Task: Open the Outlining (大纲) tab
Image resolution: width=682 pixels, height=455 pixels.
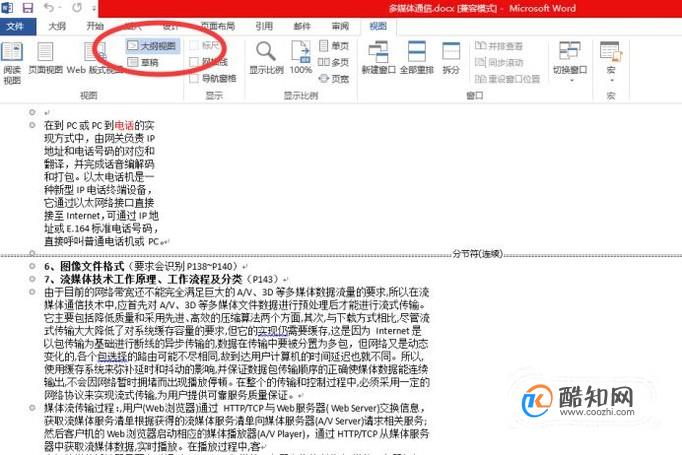Action: point(57,27)
